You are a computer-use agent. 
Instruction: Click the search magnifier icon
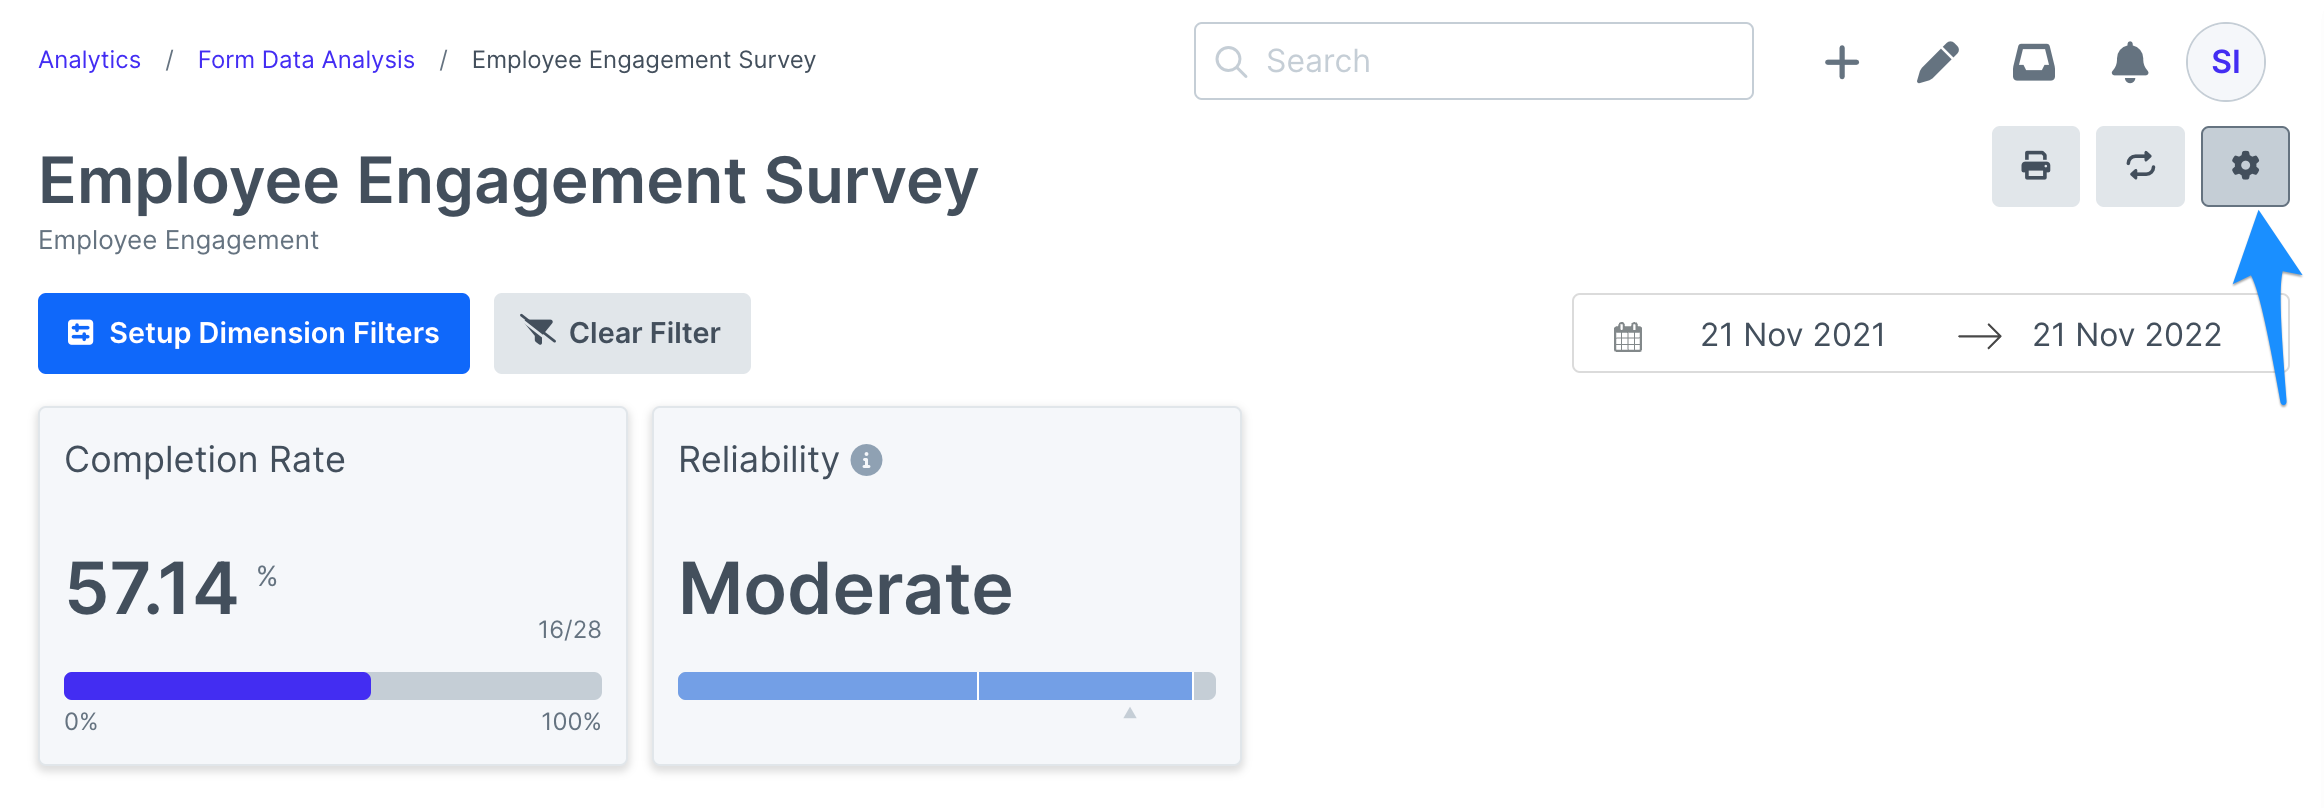1230,62
